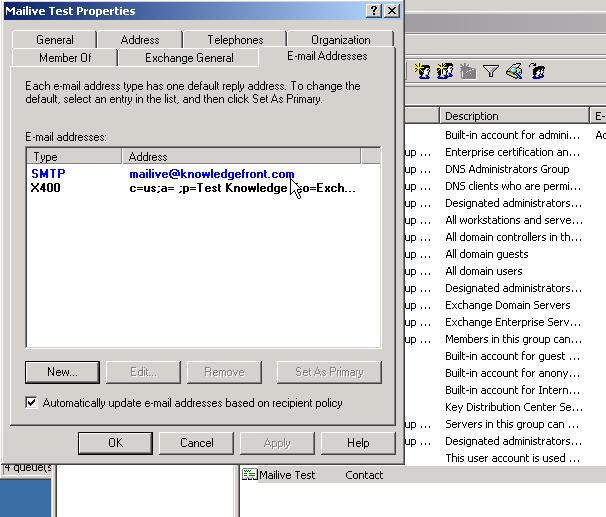Select 'This user account is used ...' row

pos(512,458)
